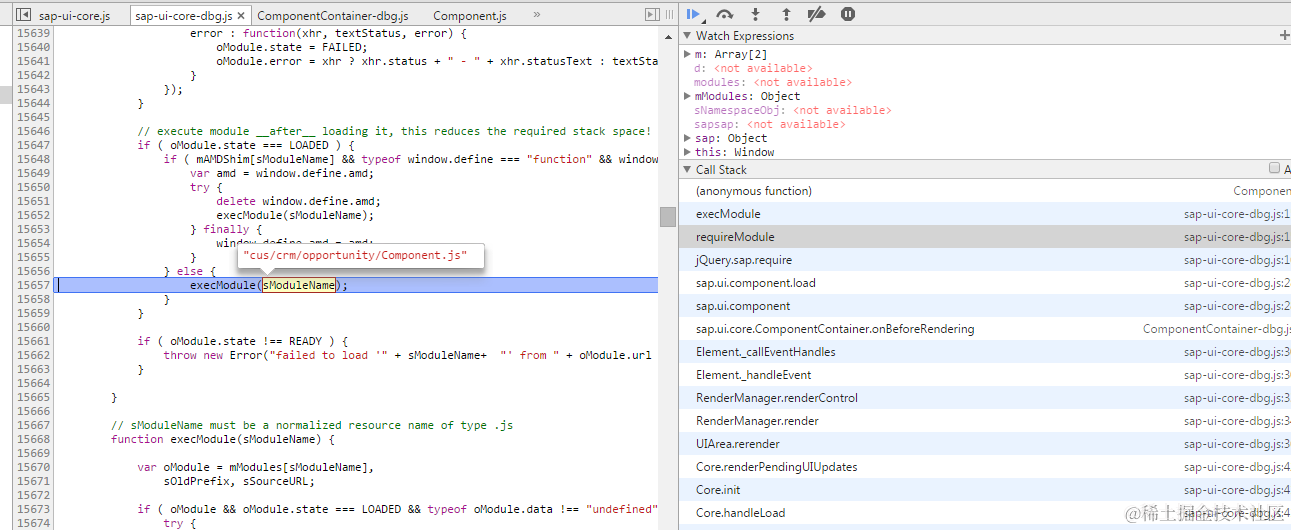The image size is (1291, 530).
Task: Select the UIArea.rerender stack frame
Action: coord(985,444)
